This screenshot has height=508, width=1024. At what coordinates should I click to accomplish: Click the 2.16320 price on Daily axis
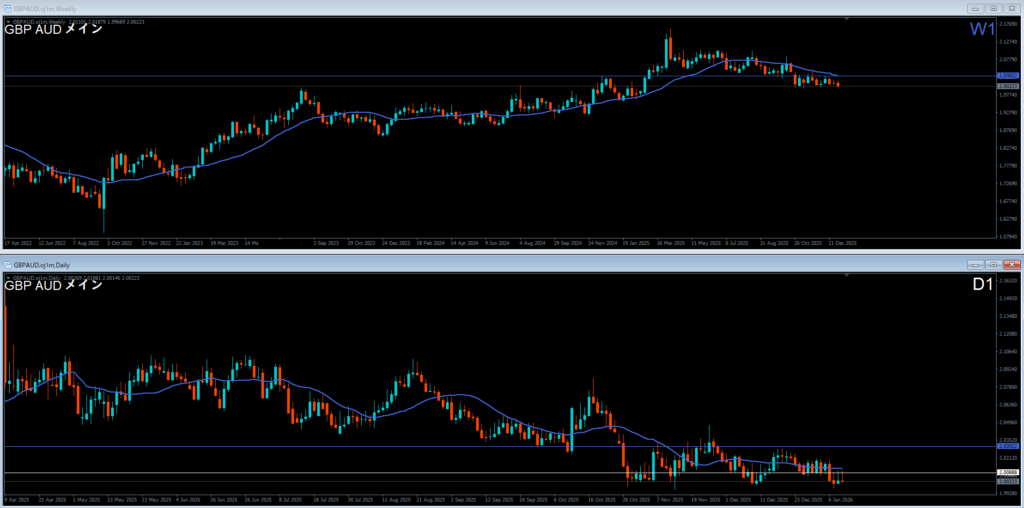1008,281
